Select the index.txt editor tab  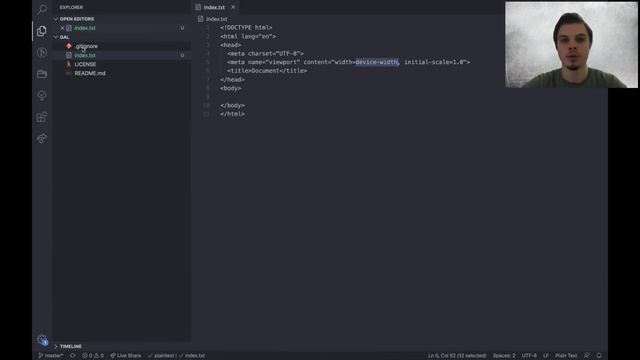[x=215, y=7]
